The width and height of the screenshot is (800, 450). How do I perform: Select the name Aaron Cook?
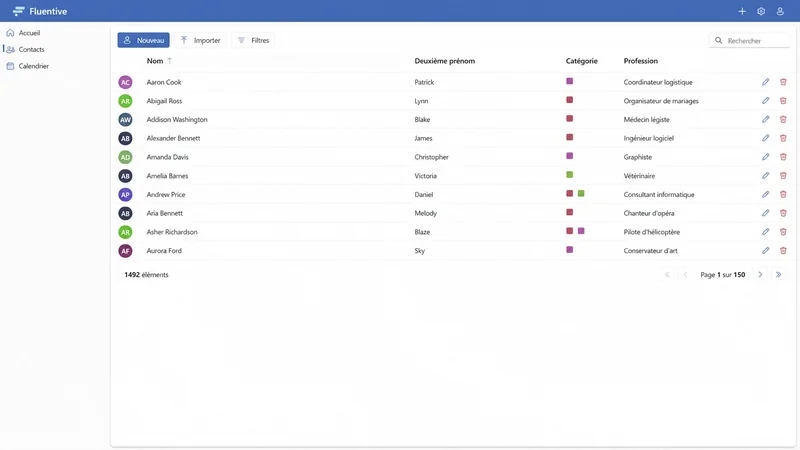[x=164, y=82]
